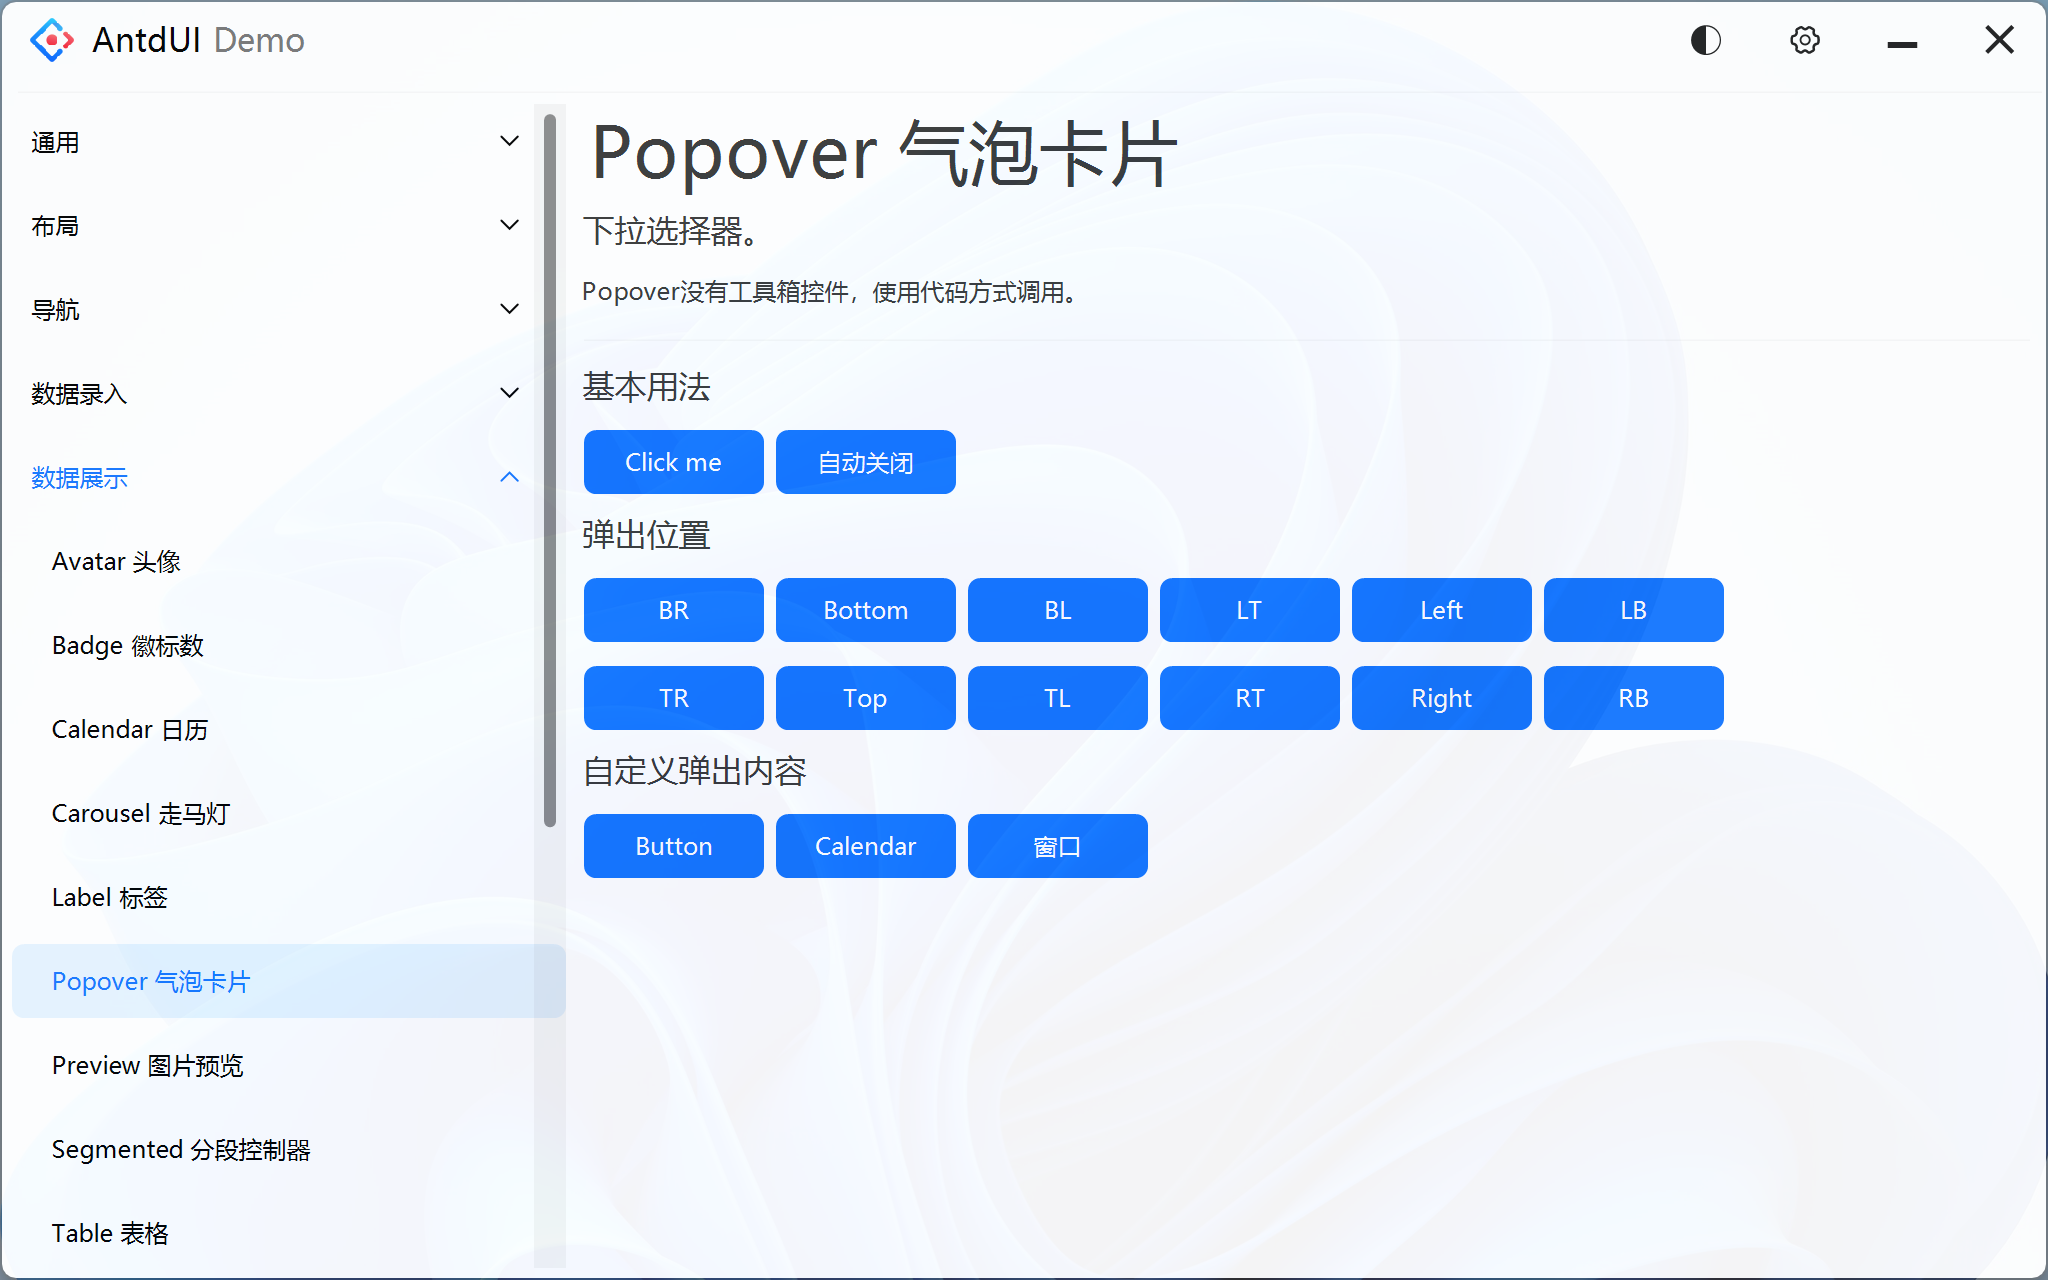Screen dimensions: 2048x1280
Task: Open the TL position popover
Action: click(1057, 698)
